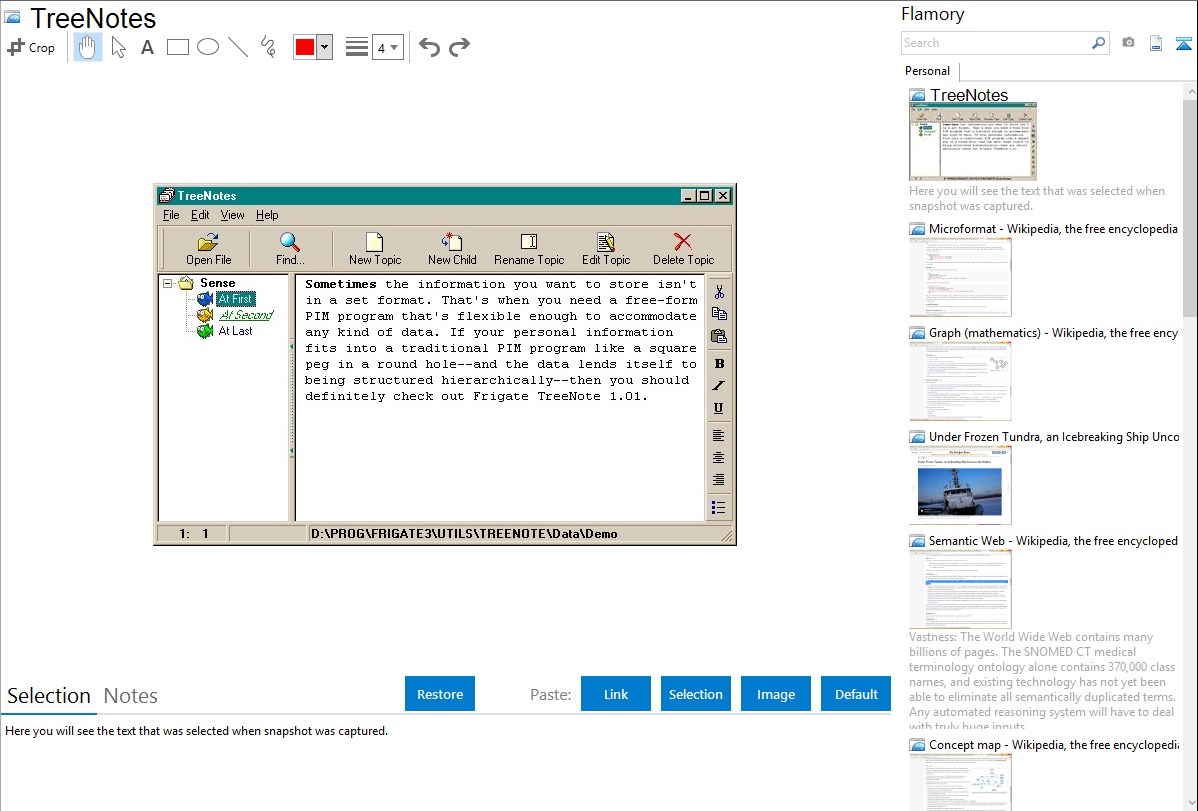Click the Paste Image button
This screenshot has height=811, width=1198.
[775, 694]
